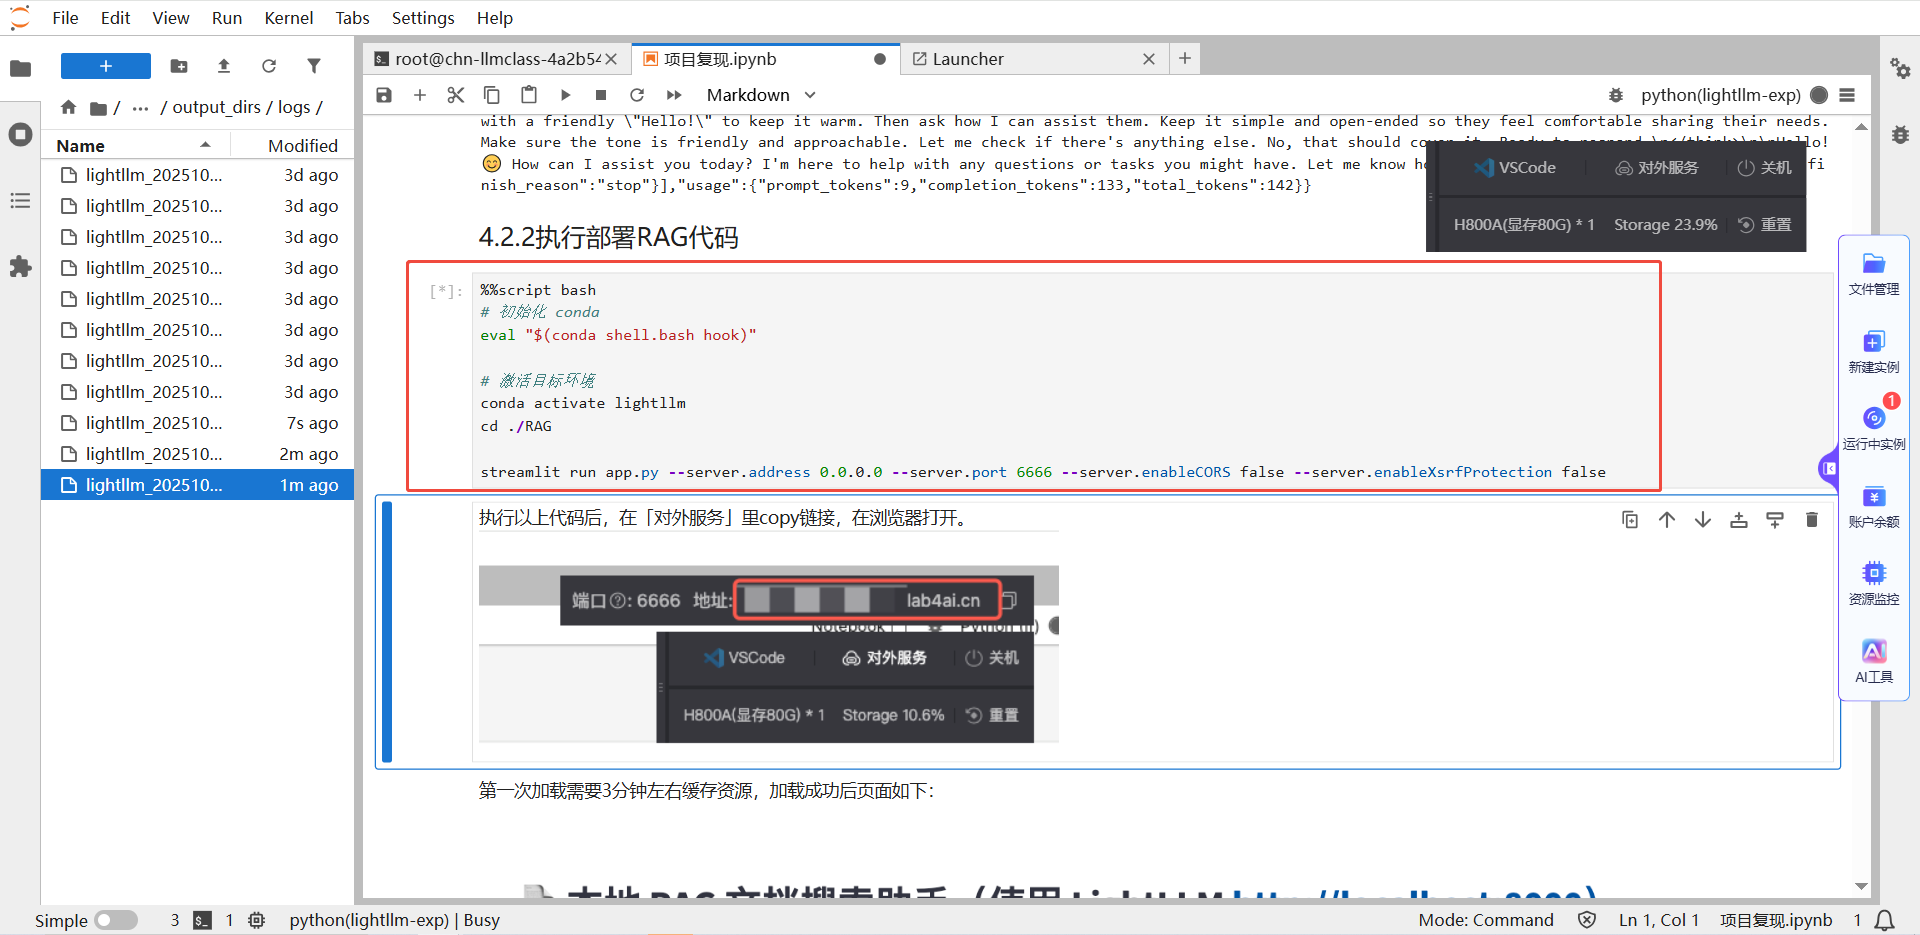Move the active cell up
Image resolution: width=1920 pixels, height=935 pixels.
pyautogui.click(x=1666, y=520)
